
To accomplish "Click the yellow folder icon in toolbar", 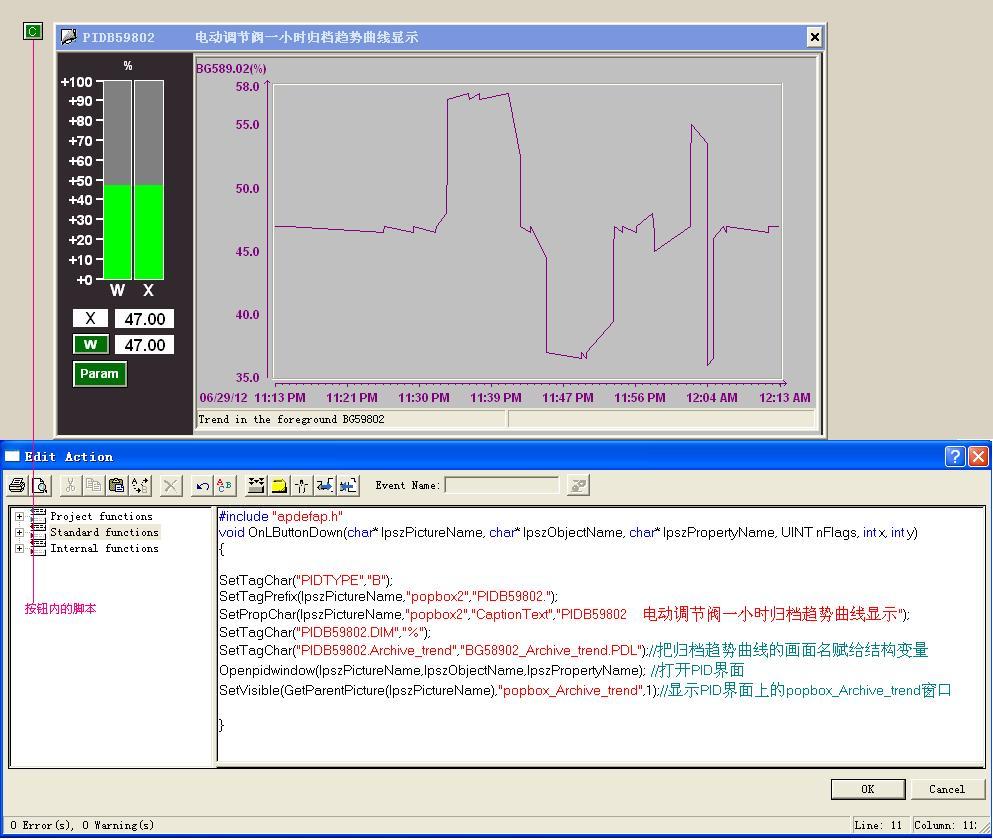I will tap(279, 486).
